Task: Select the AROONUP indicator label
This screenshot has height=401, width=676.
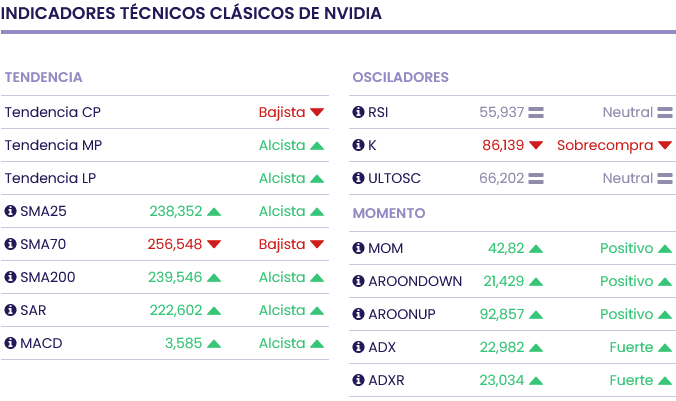Action: pyautogui.click(x=402, y=314)
